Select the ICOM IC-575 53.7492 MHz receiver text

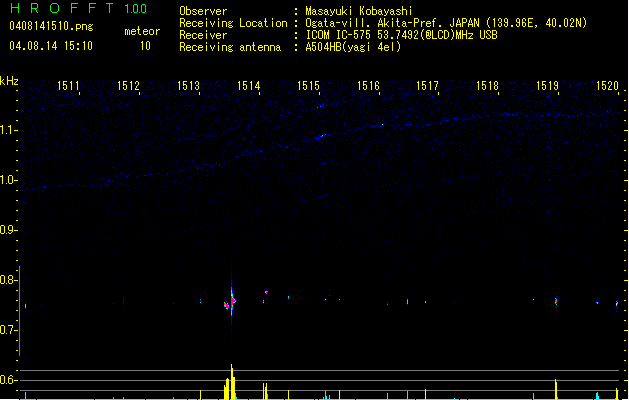tap(402, 35)
